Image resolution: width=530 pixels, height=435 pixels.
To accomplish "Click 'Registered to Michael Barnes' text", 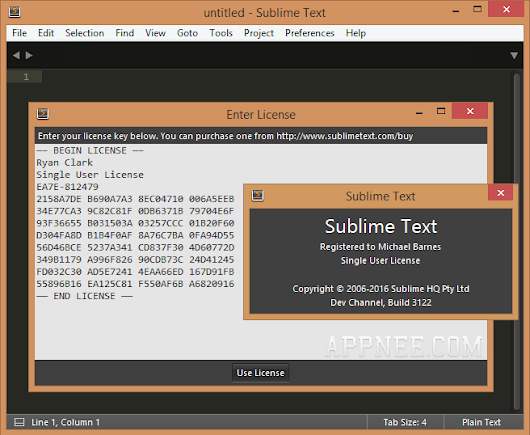I will coord(380,247).
